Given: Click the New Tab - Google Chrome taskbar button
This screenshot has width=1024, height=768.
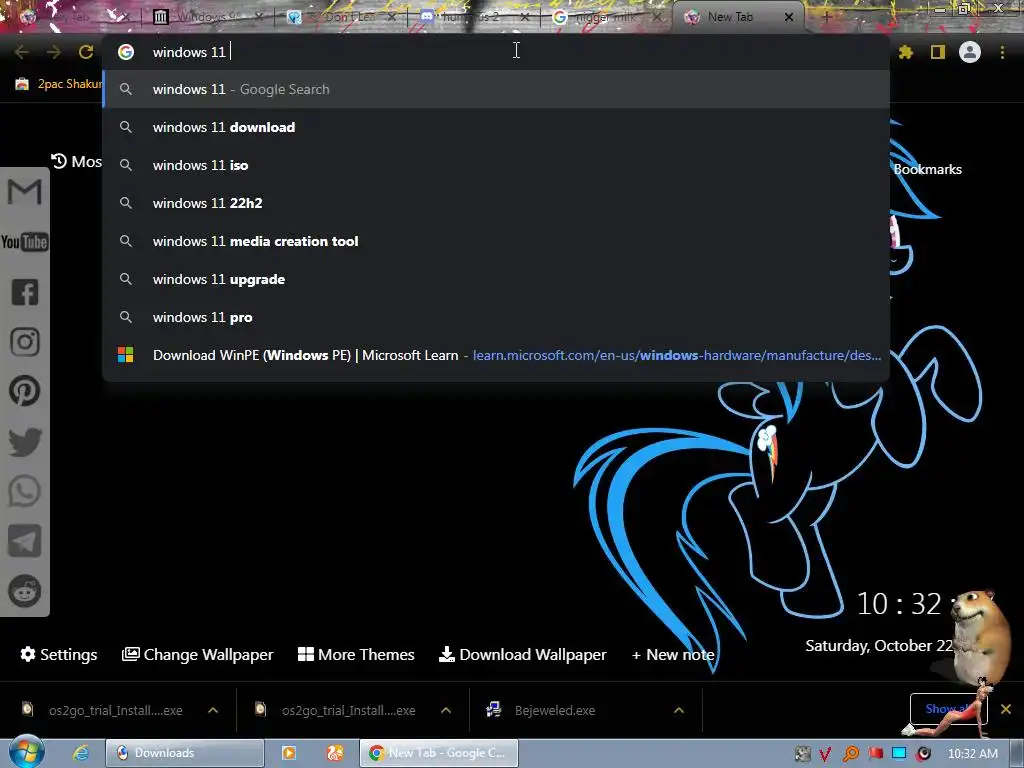Looking at the screenshot, I should click(439, 753).
